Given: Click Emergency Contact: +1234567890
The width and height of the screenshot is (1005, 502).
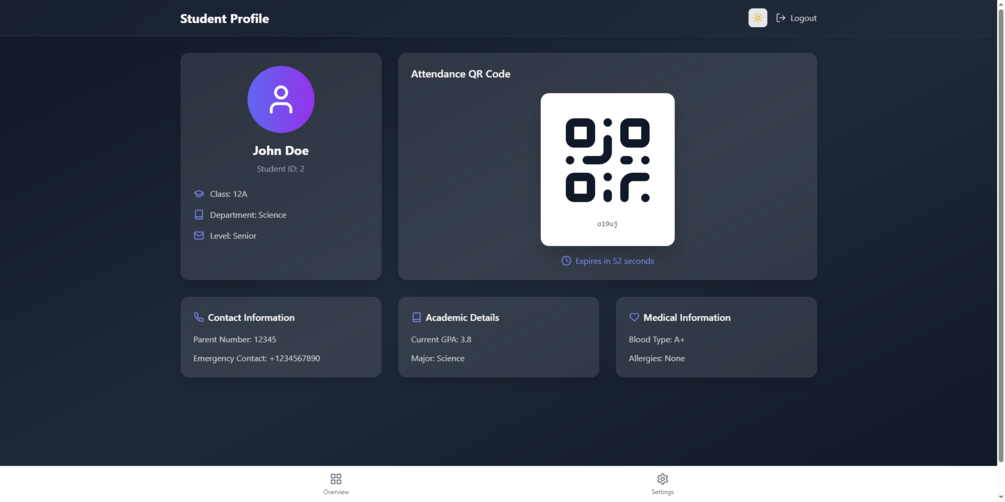Looking at the screenshot, I should [x=256, y=358].
